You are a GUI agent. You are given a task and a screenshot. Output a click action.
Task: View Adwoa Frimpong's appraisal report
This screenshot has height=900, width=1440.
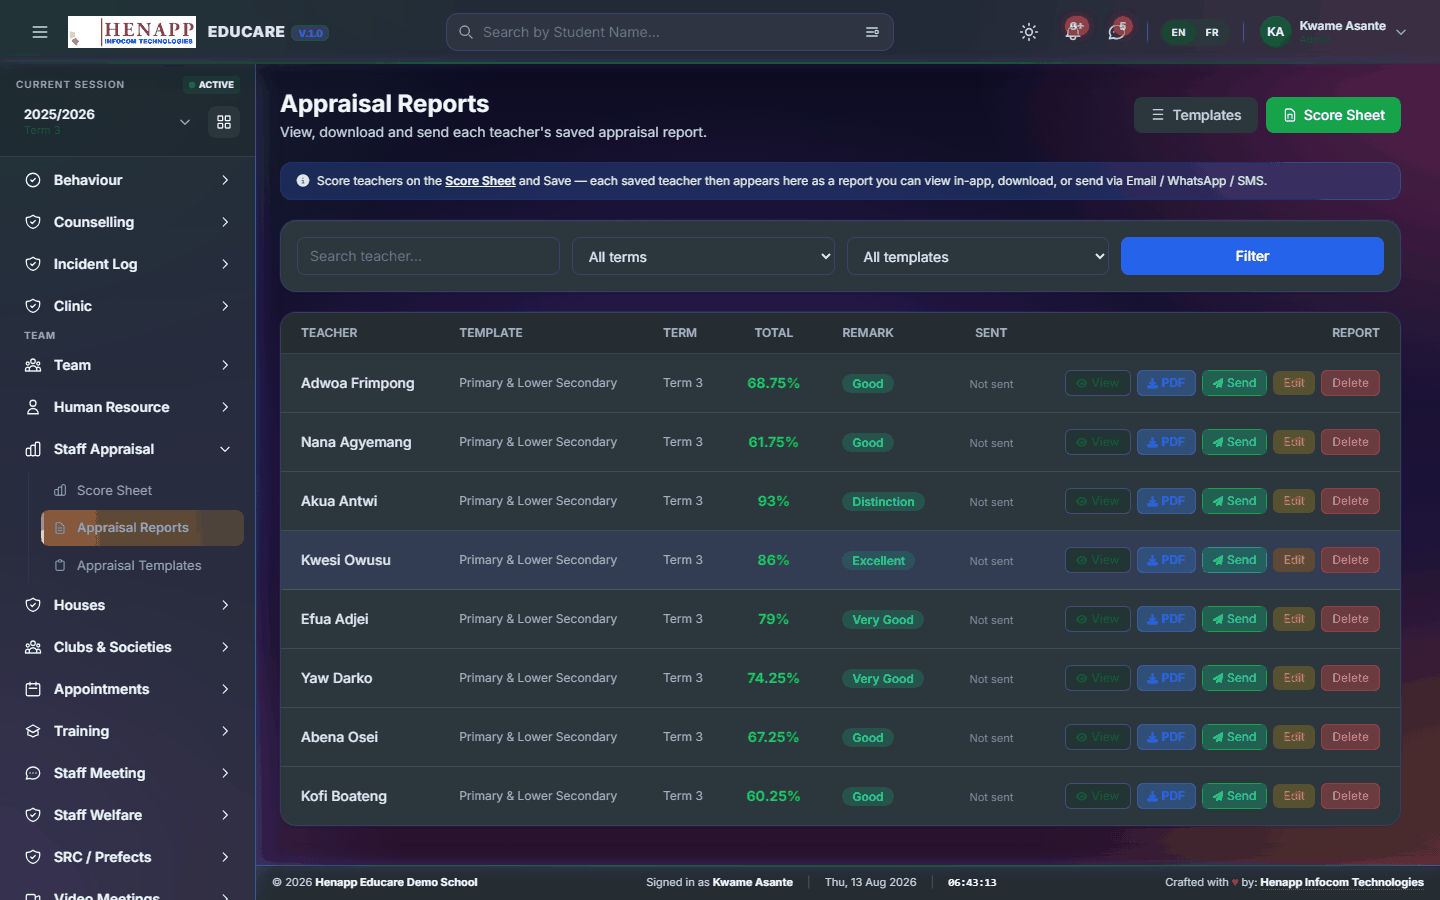pyautogui.click(x=1098, y=383)
